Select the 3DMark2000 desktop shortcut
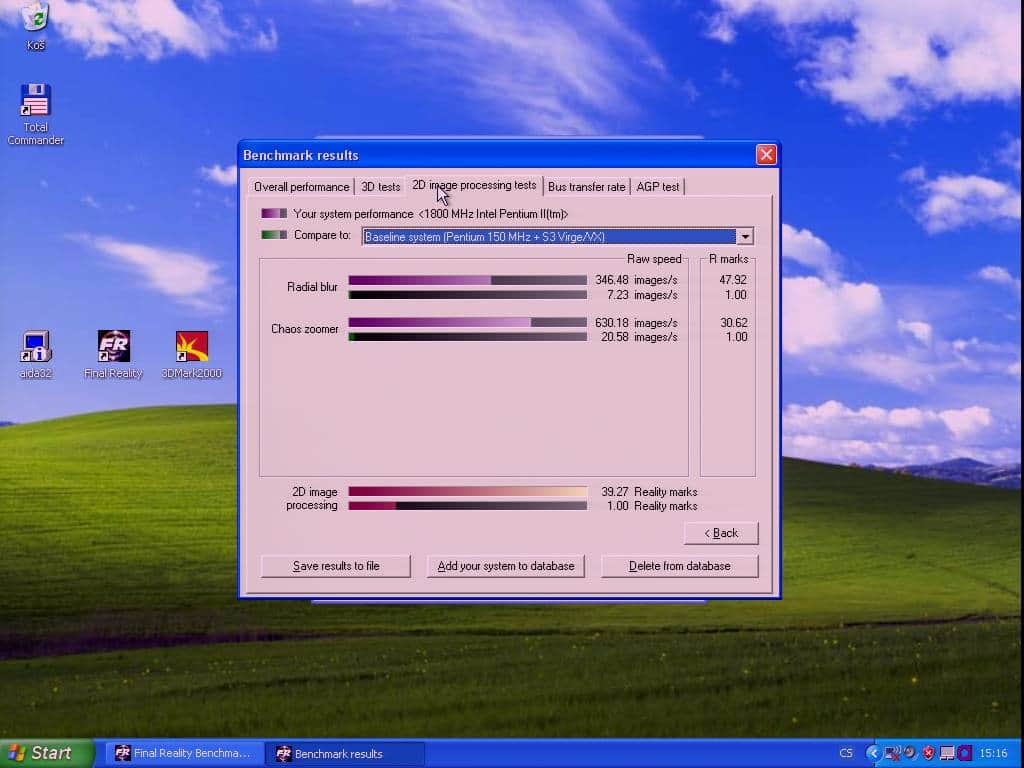Screen dimensions: 1024x768 (x=191, y=354)
